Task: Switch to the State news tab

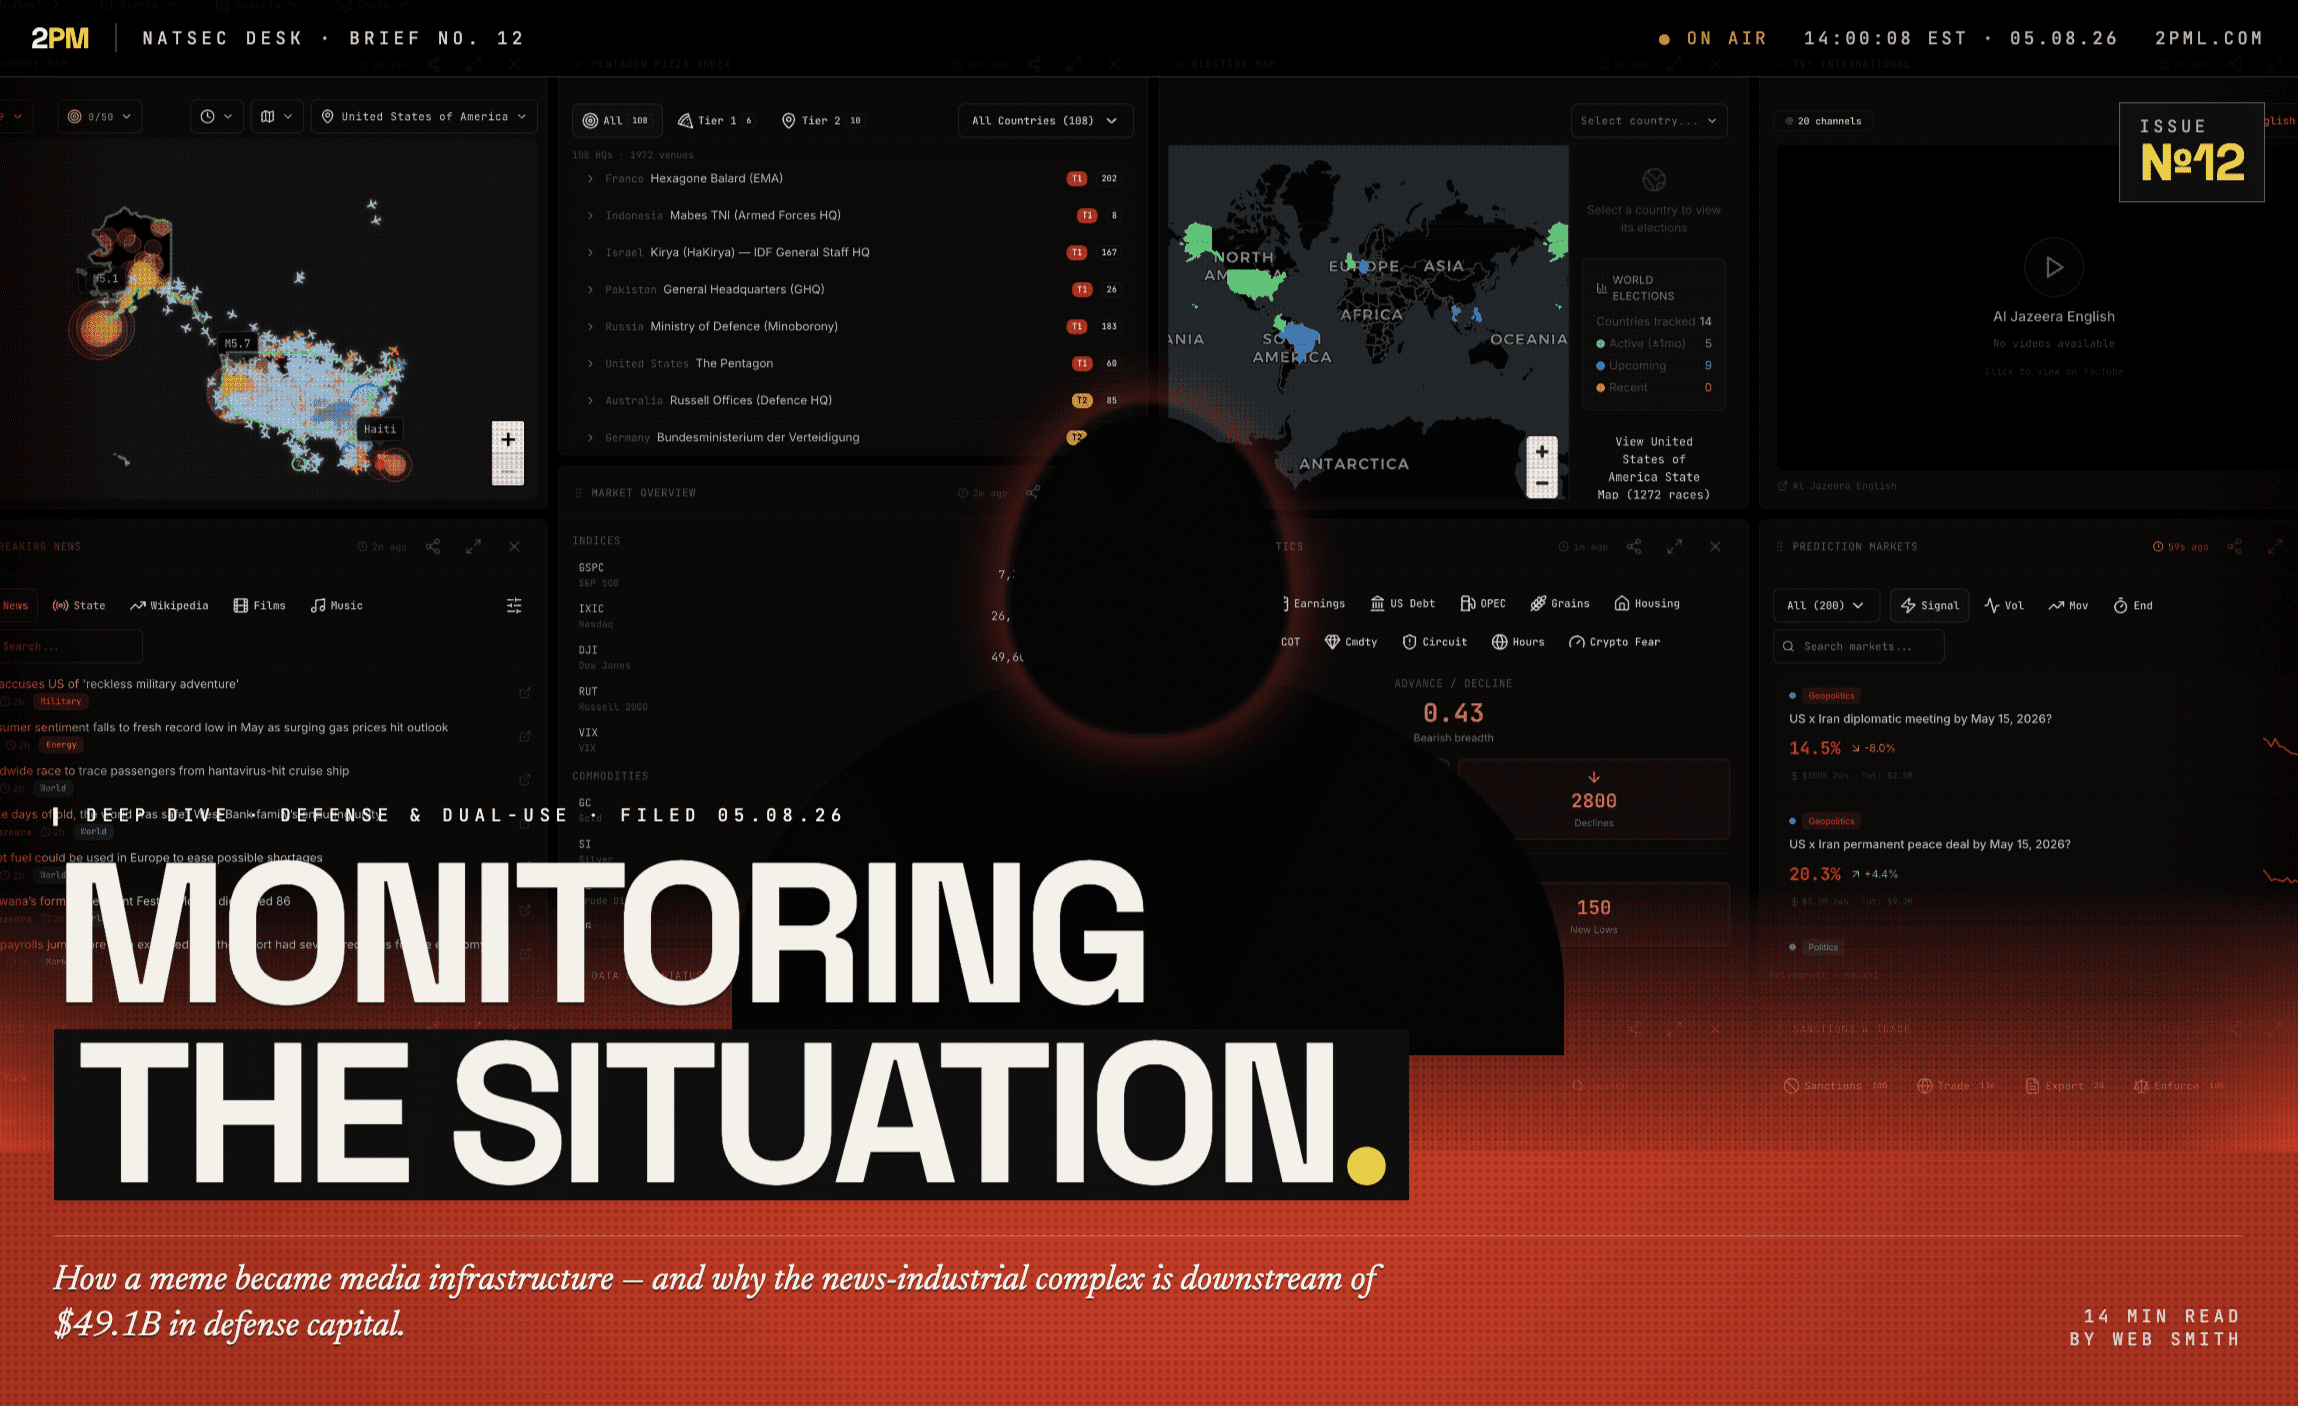Action: tap(79, 605)
